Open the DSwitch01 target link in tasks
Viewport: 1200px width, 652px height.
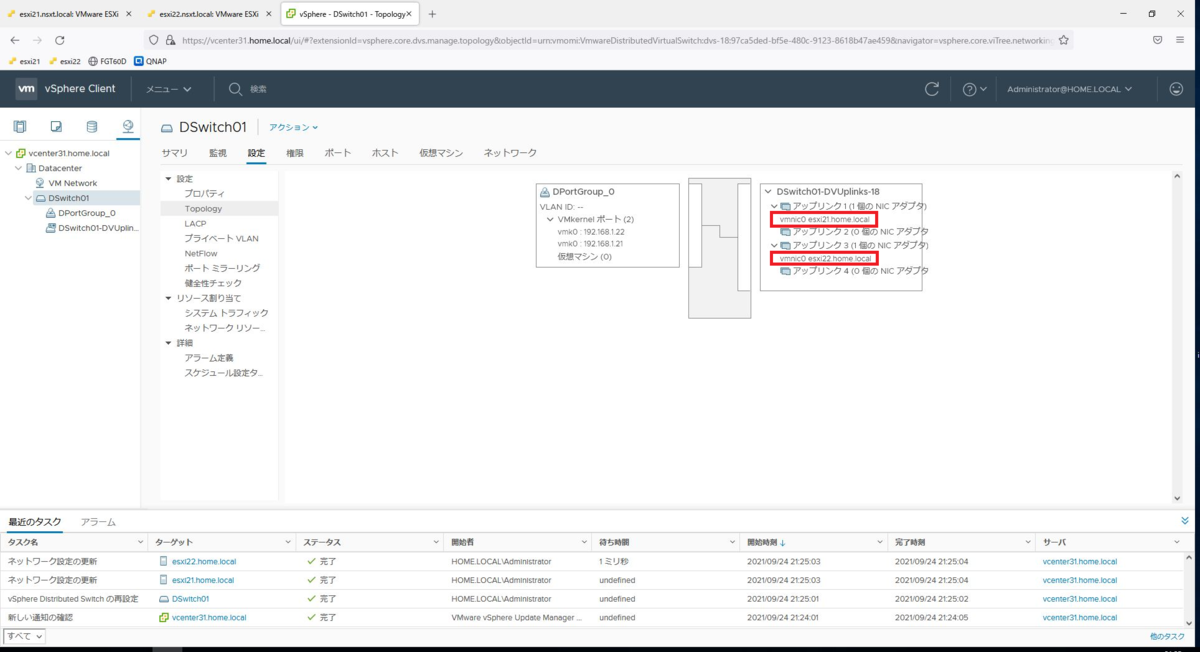coord(190,598)
